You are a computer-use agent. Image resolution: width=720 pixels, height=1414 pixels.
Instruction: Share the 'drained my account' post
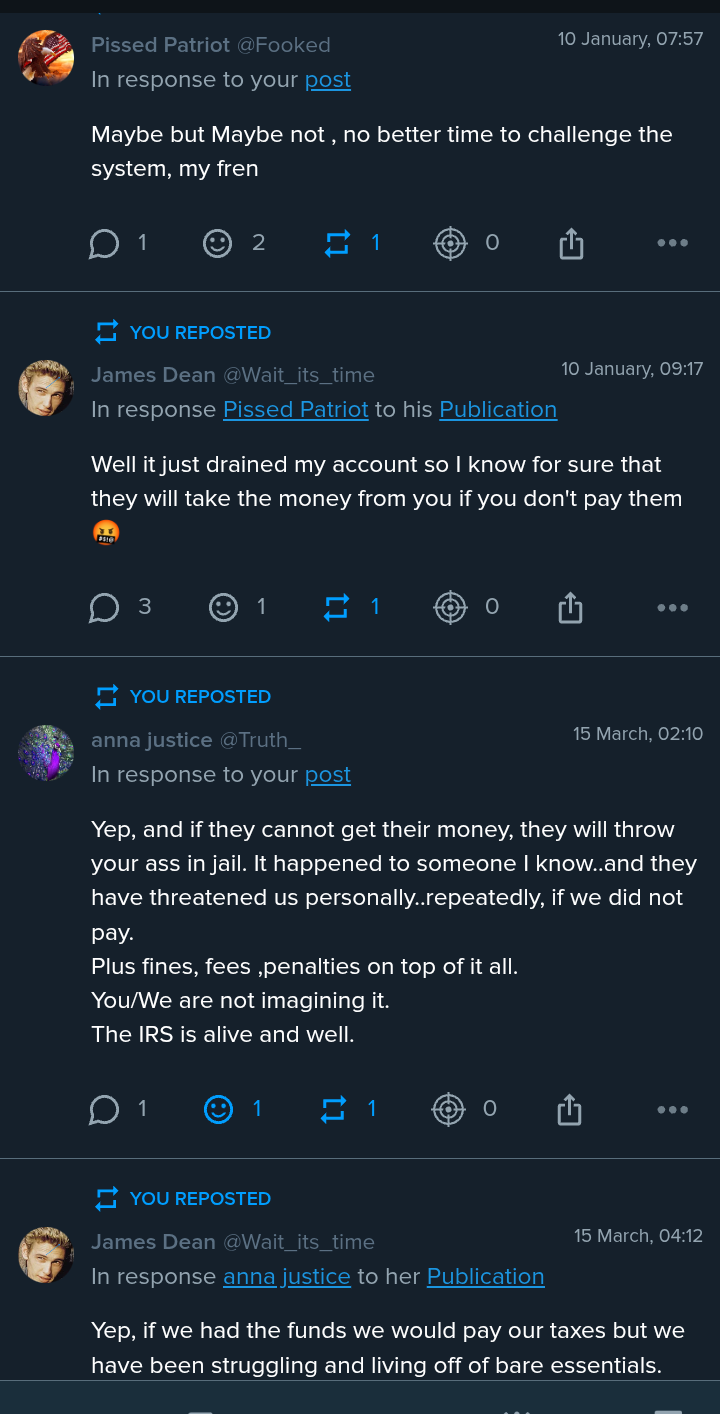click(570, 607)
